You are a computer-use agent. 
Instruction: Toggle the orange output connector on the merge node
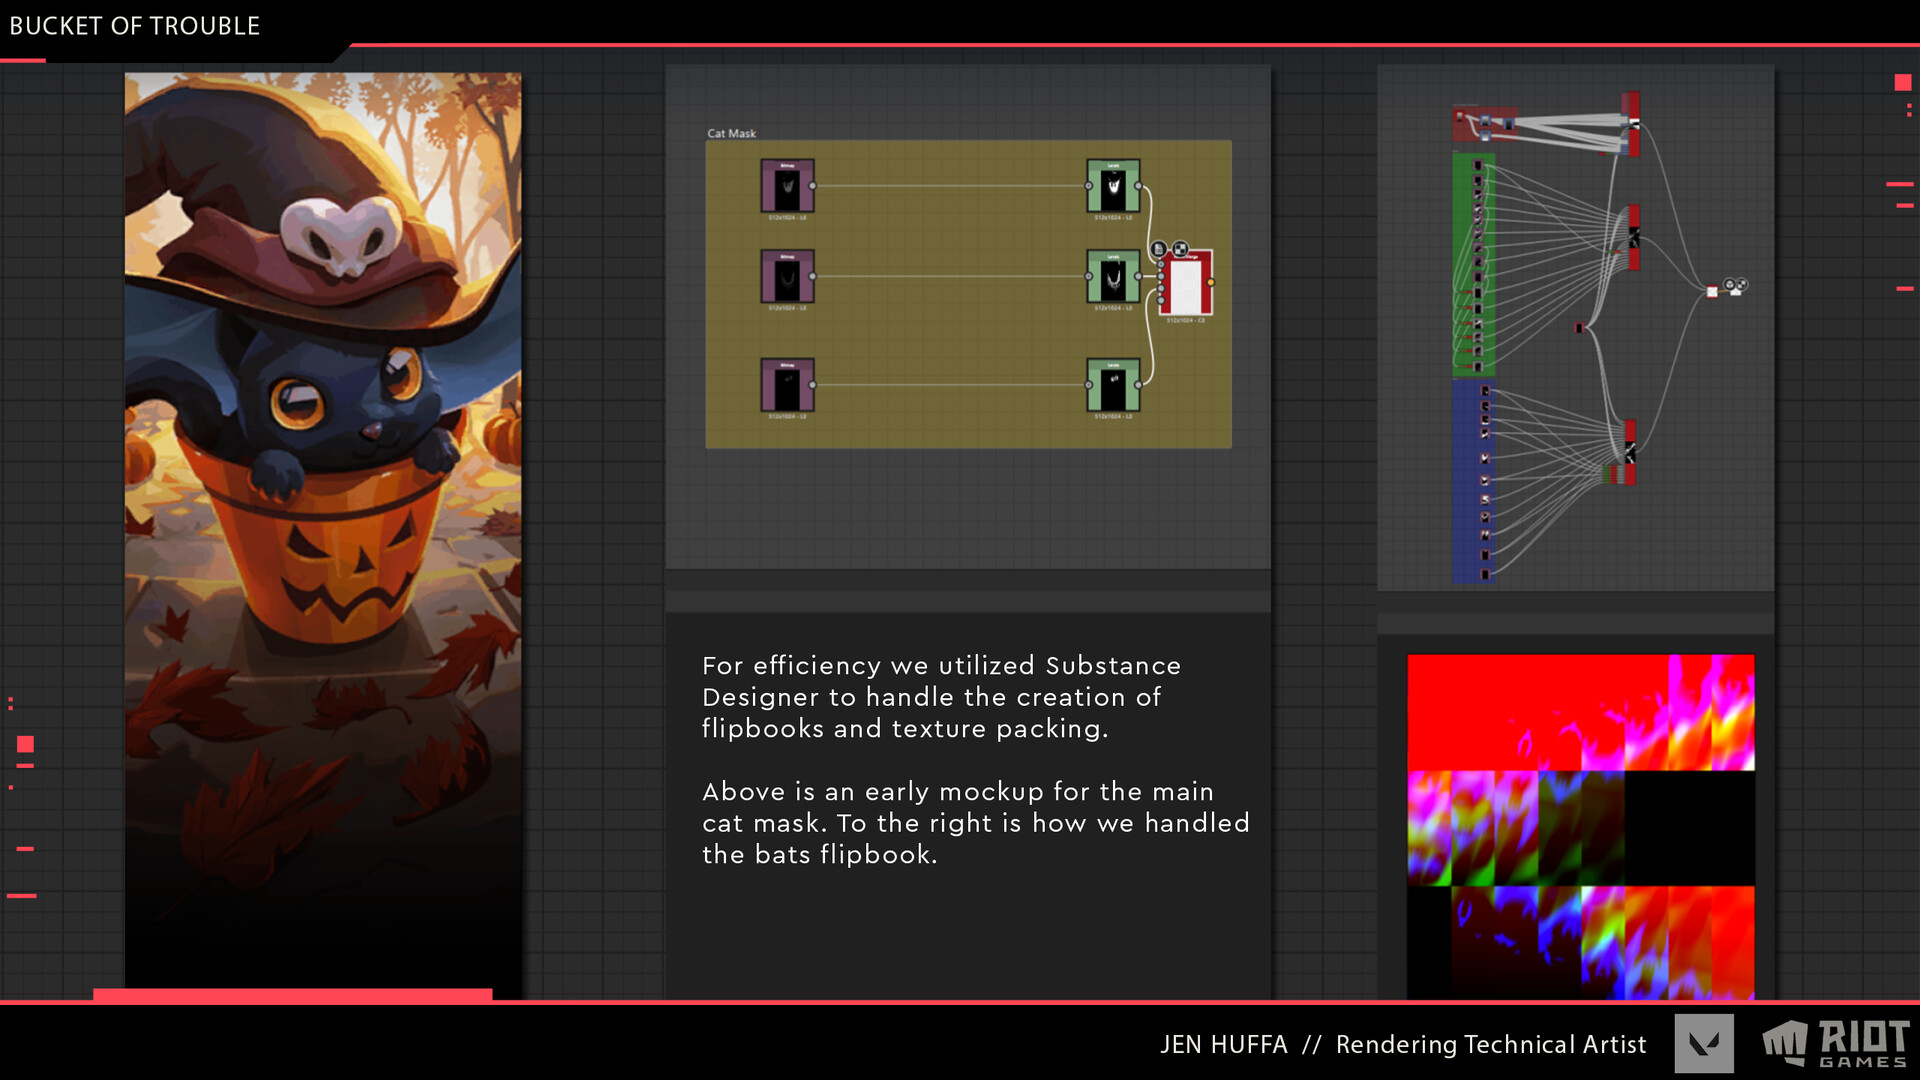pos(1211,282)
